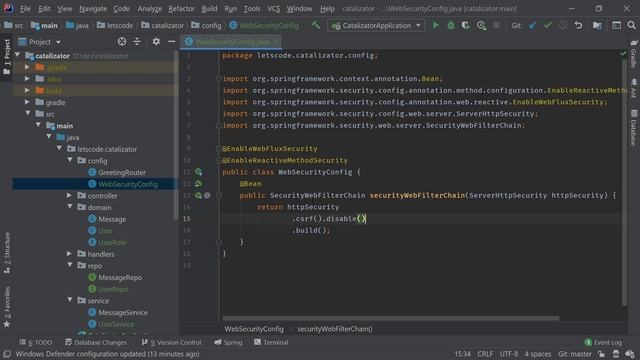Toggle file read-only lock icon in status bar
640x360 pixels.
(601, 354)
